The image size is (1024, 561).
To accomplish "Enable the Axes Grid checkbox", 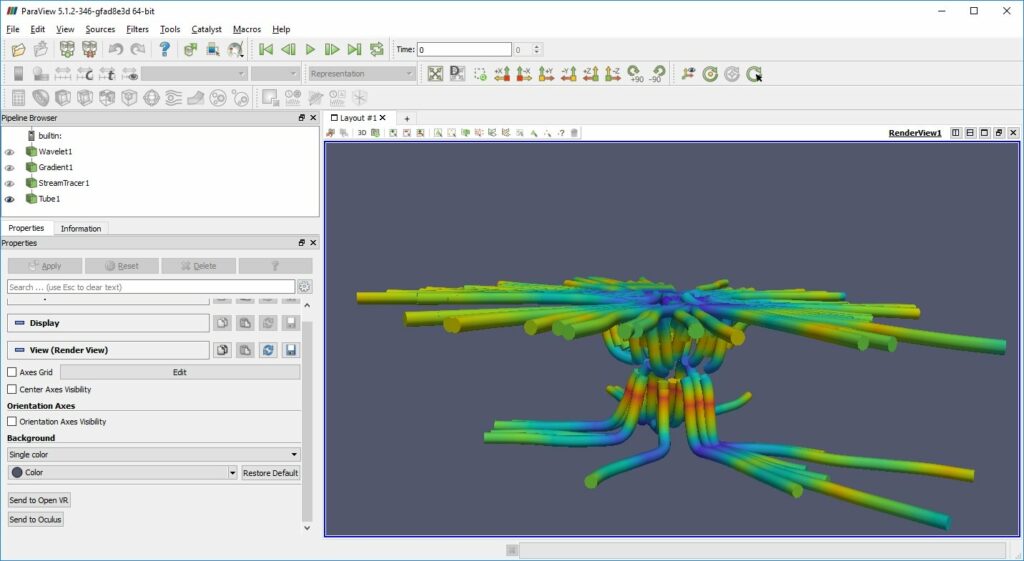I will click(x=12, y=372).
